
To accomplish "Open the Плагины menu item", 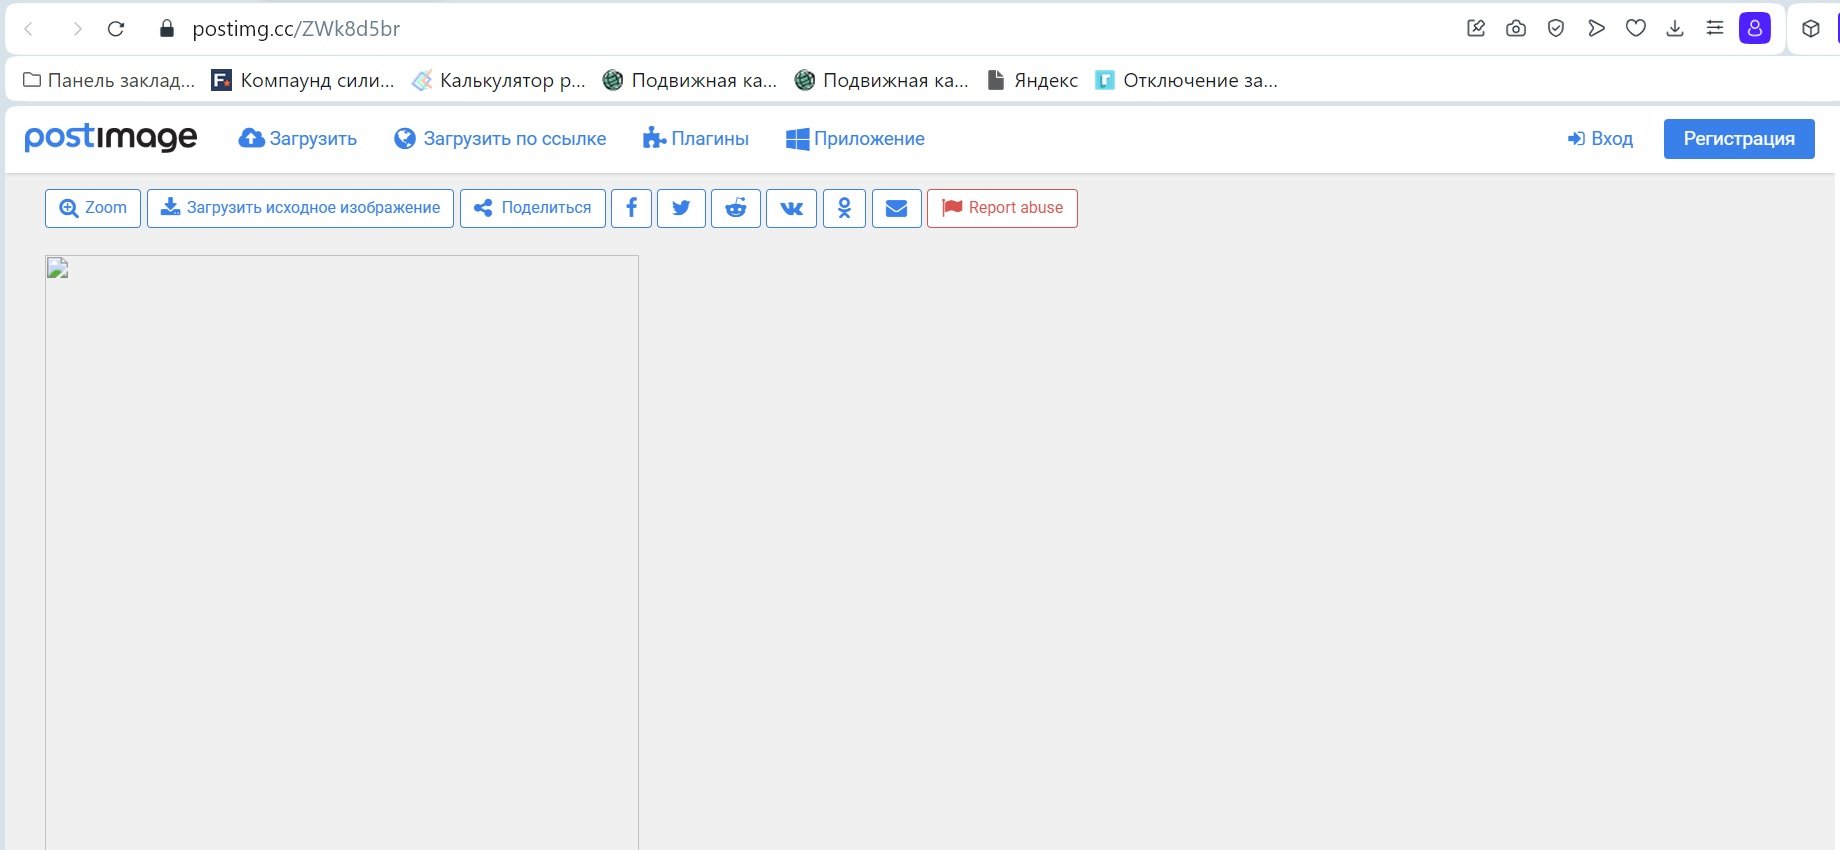I will 696,139.
